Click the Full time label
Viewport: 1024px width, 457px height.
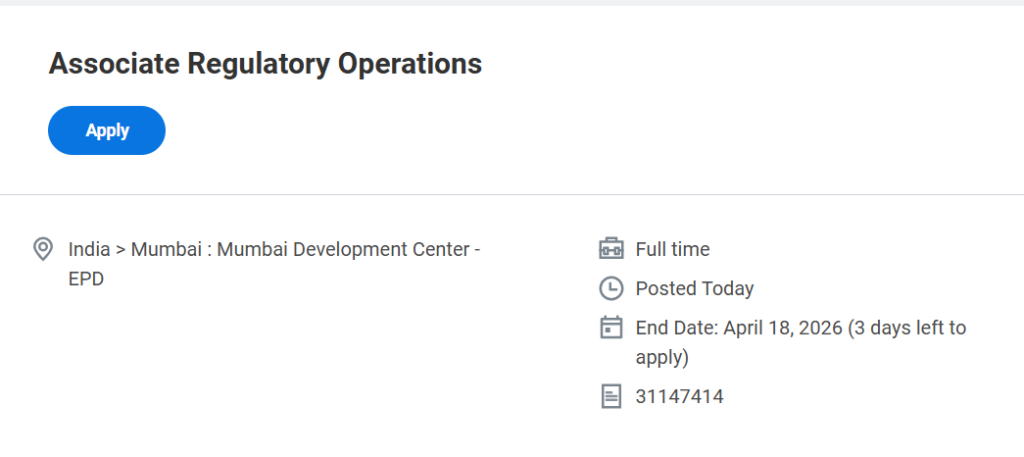click(x=673, y=249)
